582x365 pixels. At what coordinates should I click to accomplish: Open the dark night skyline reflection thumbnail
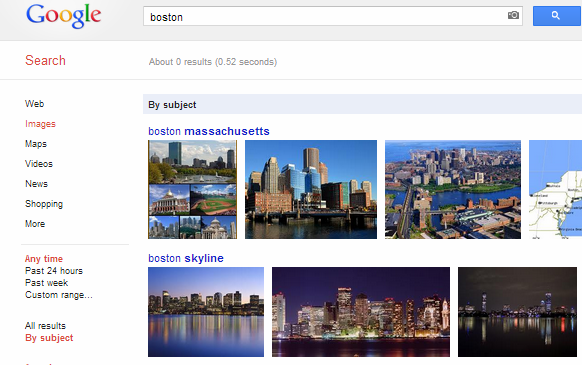[x=517, y=312]
